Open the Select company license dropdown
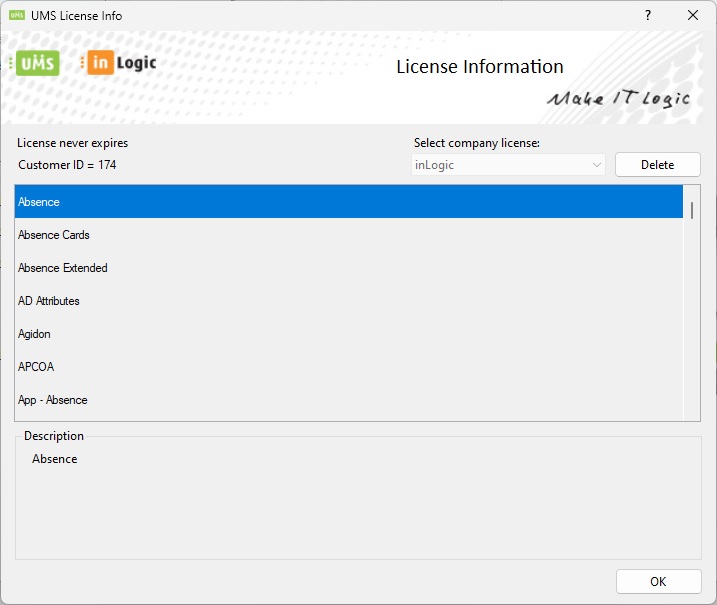Image resolution: width=717 pixels, height=605 pixels. (509, 165)
